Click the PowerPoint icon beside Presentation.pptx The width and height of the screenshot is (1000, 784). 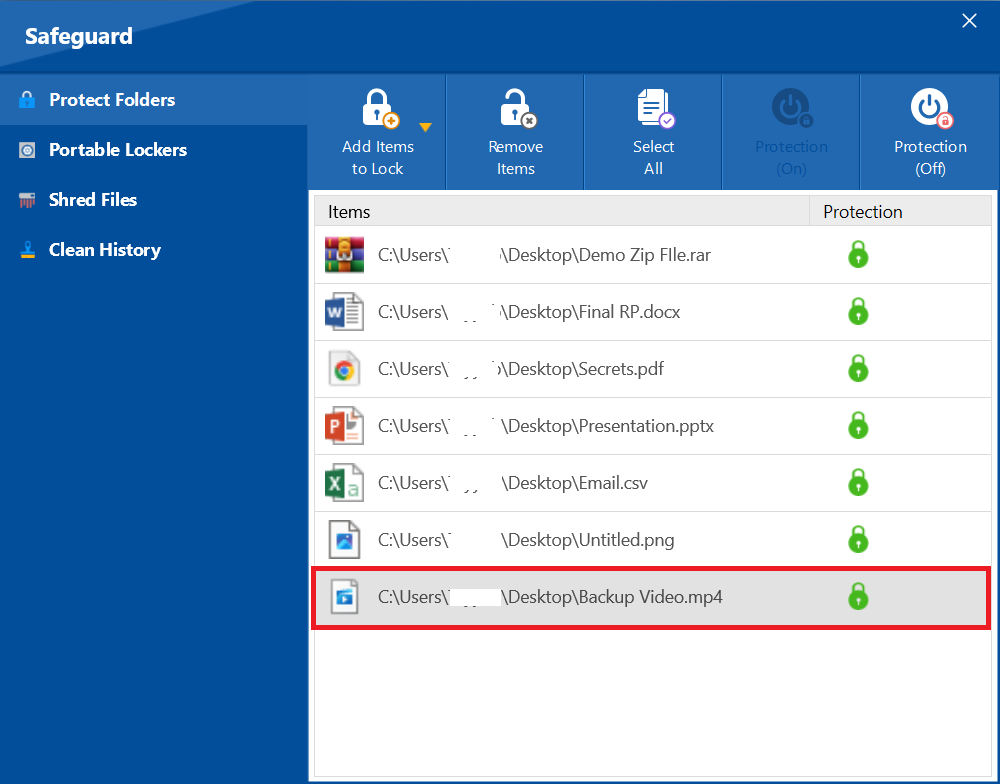(x=344, y=426)
